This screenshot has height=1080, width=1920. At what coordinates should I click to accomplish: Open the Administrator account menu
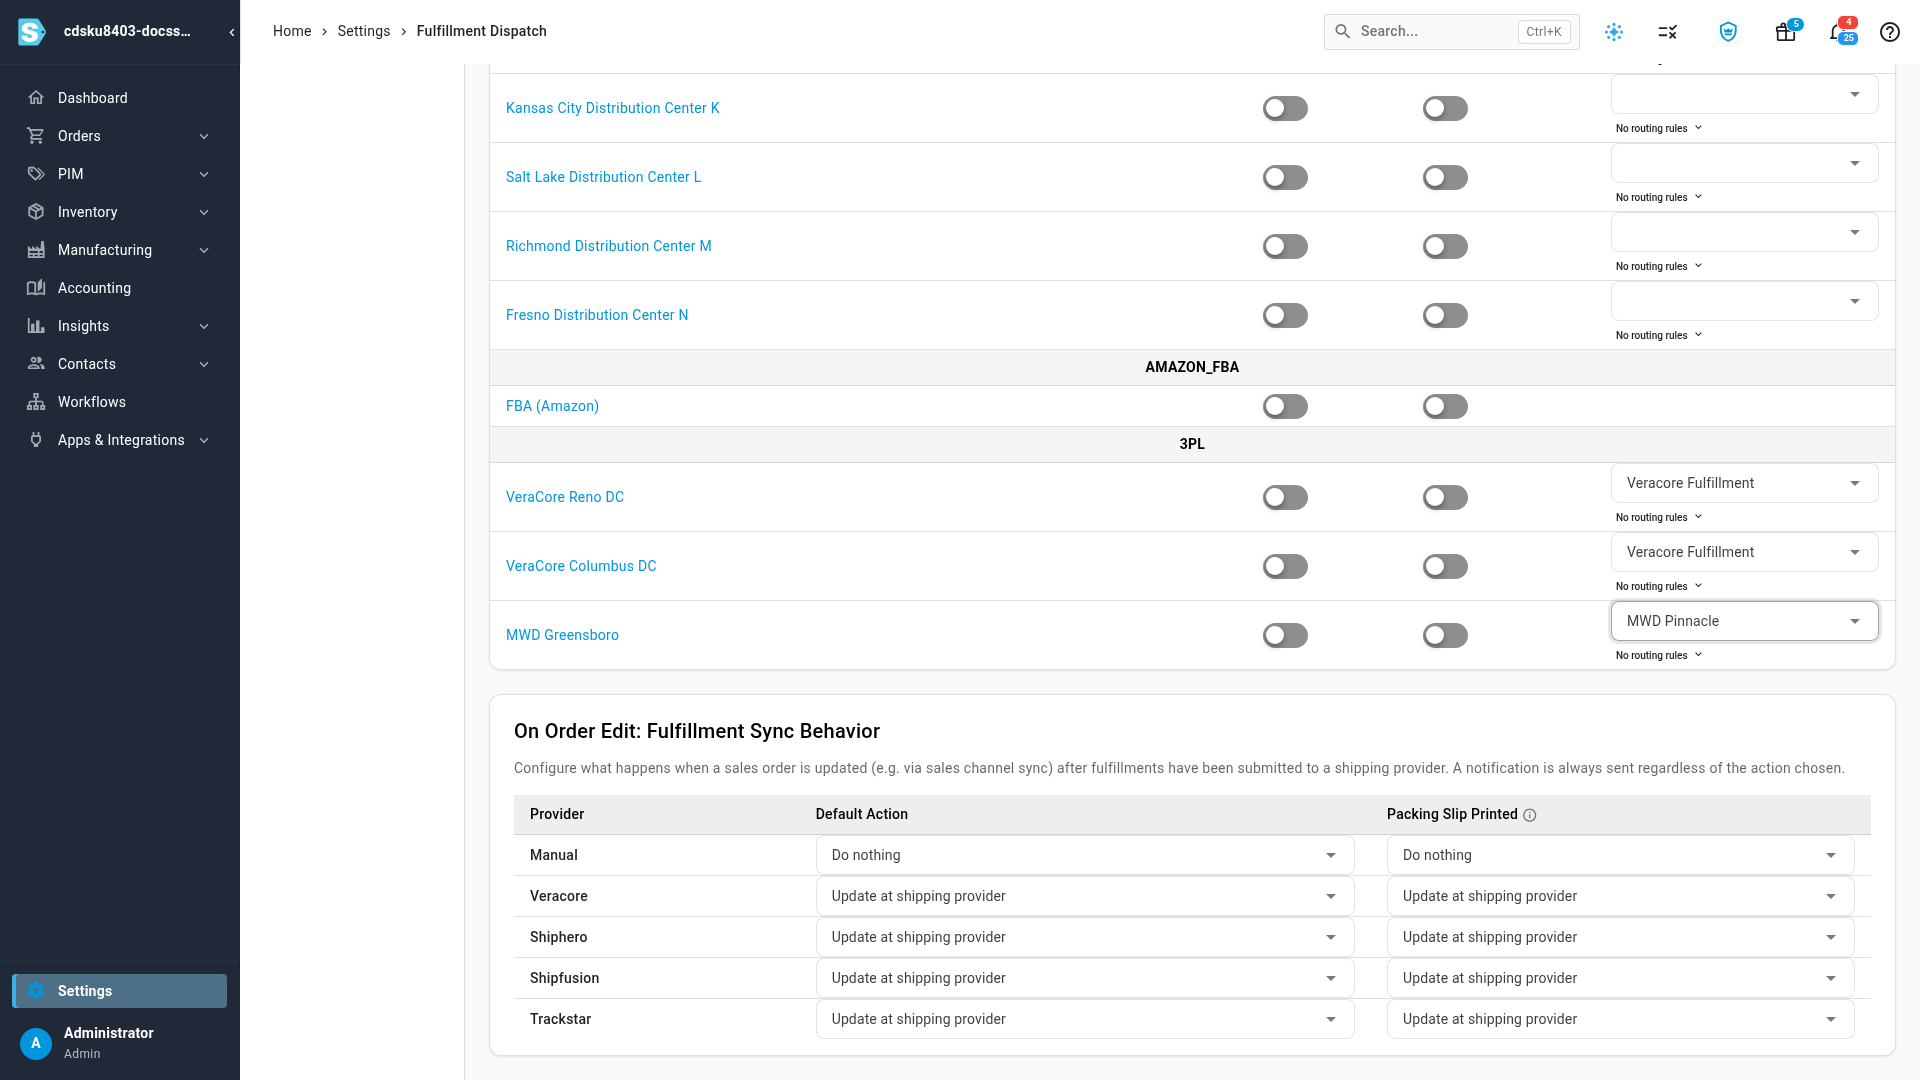click(120, 1043)
